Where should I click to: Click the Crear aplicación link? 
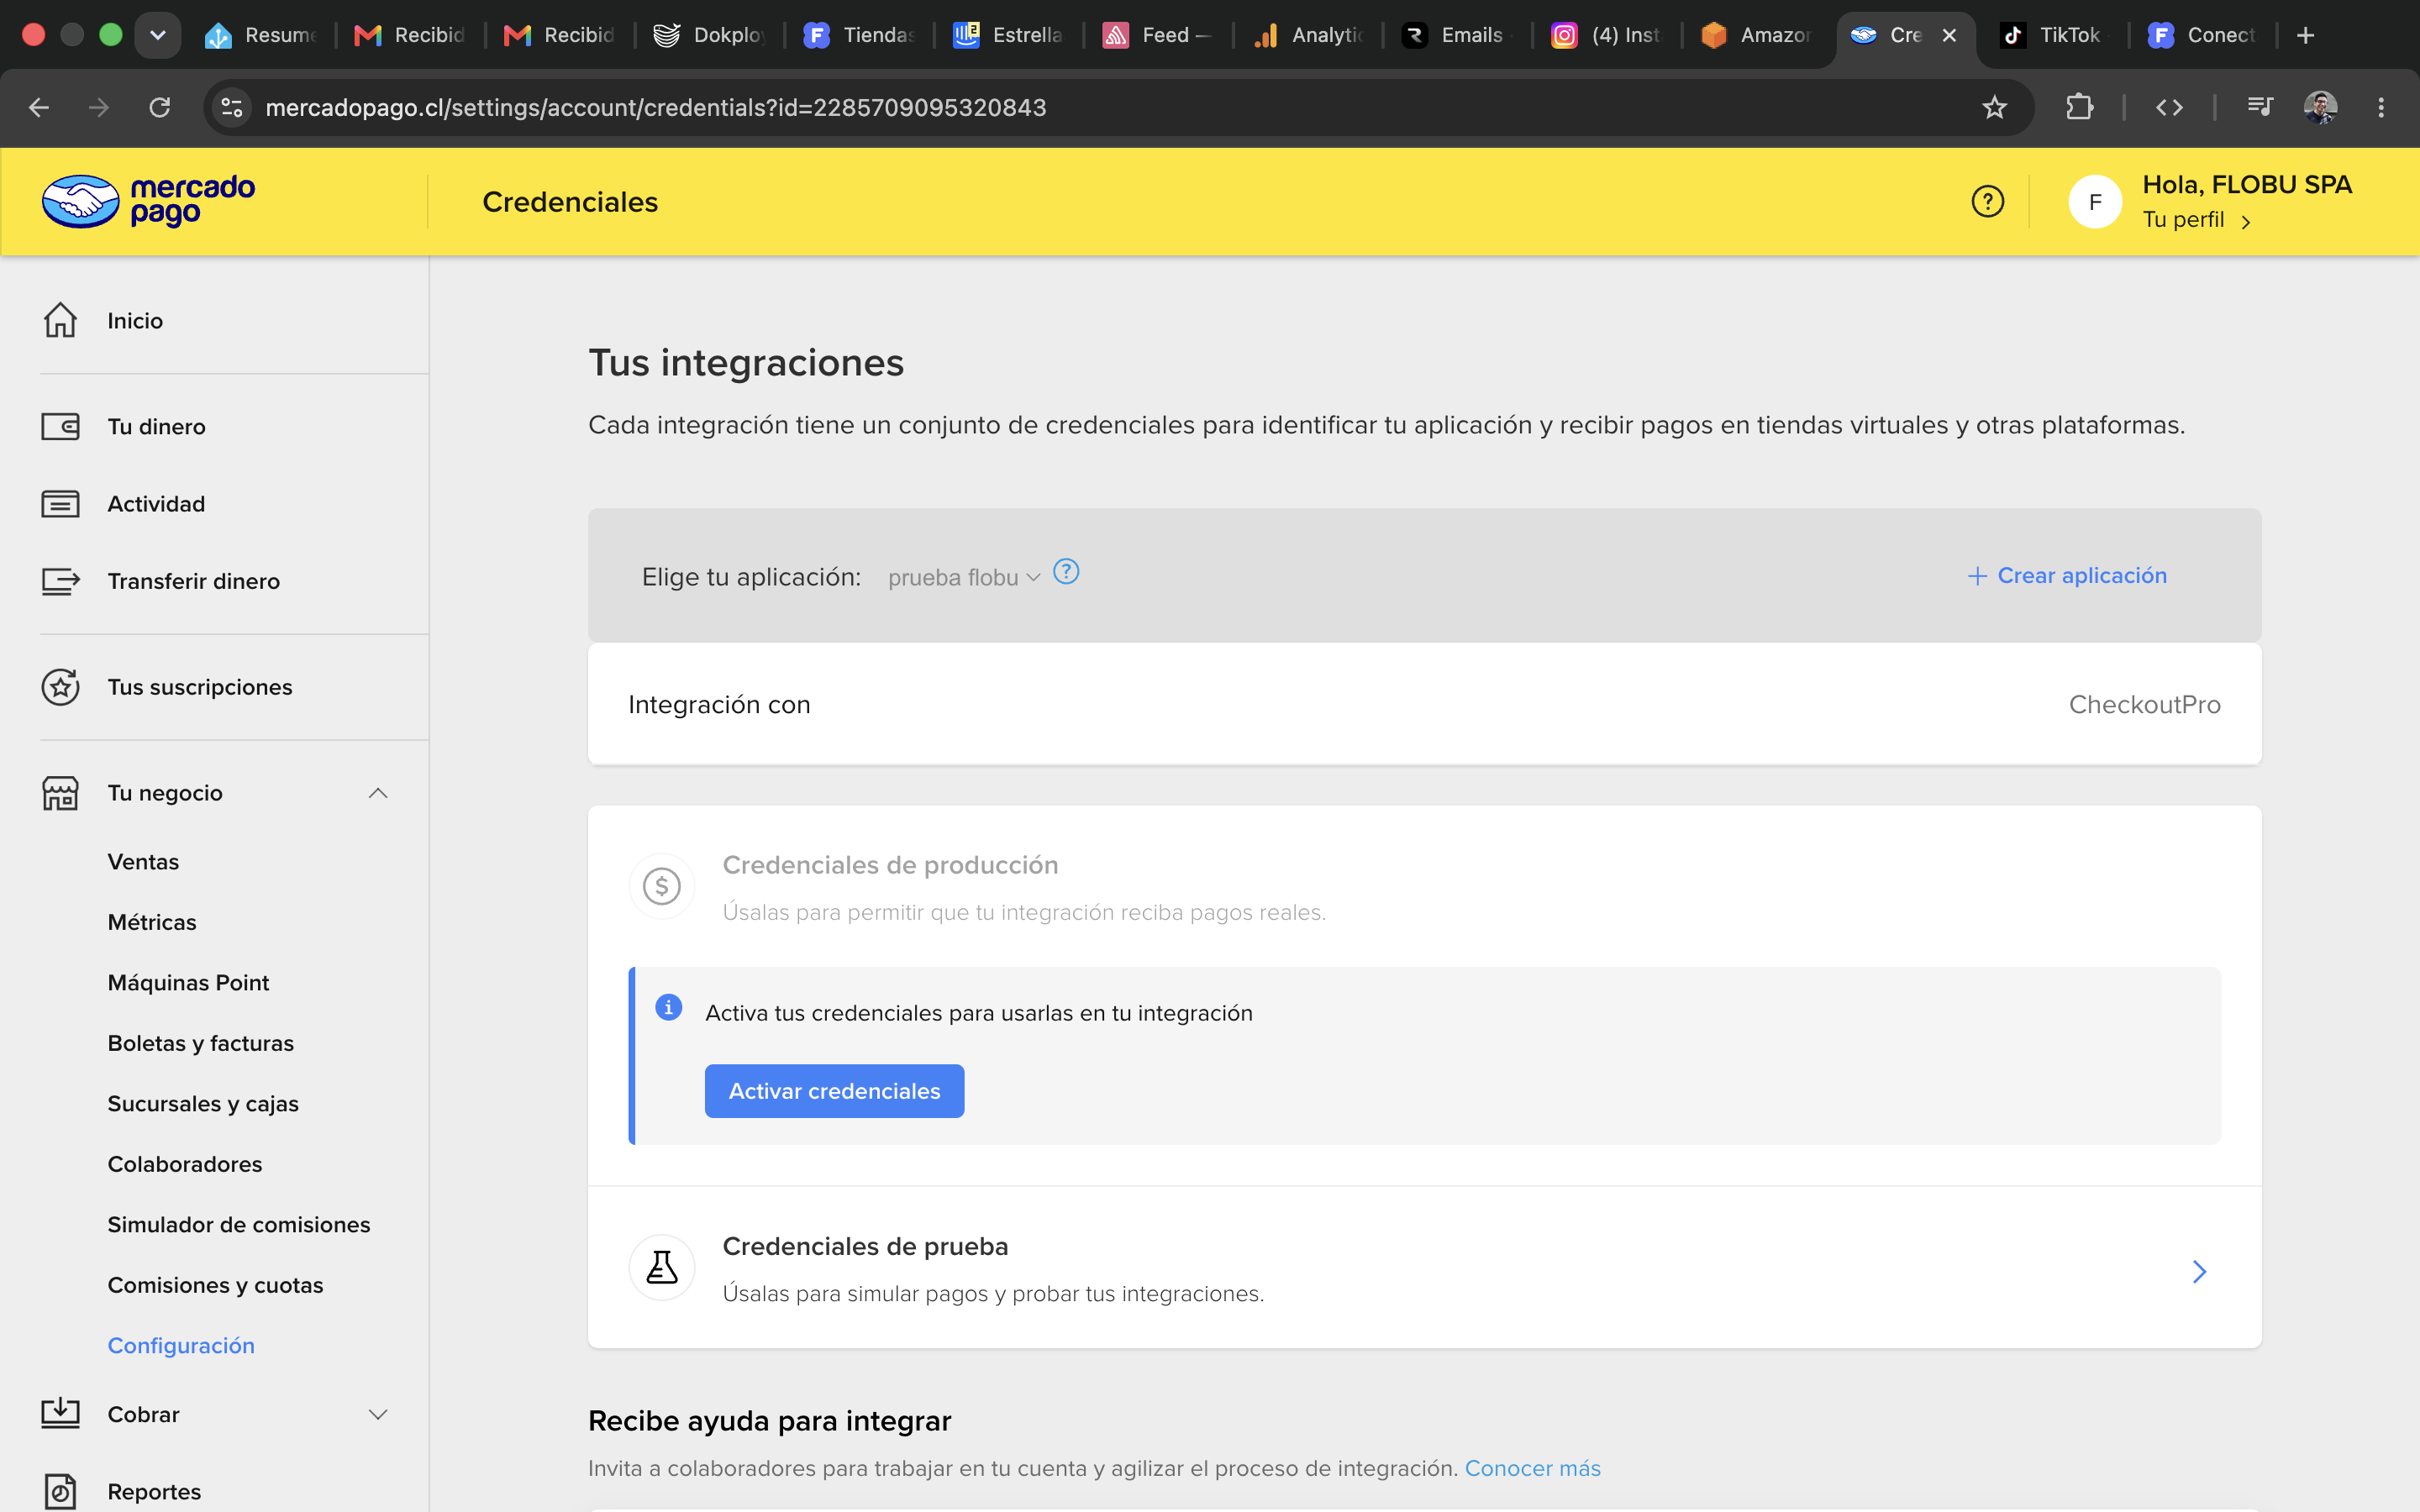click(x=2067, y=575)
